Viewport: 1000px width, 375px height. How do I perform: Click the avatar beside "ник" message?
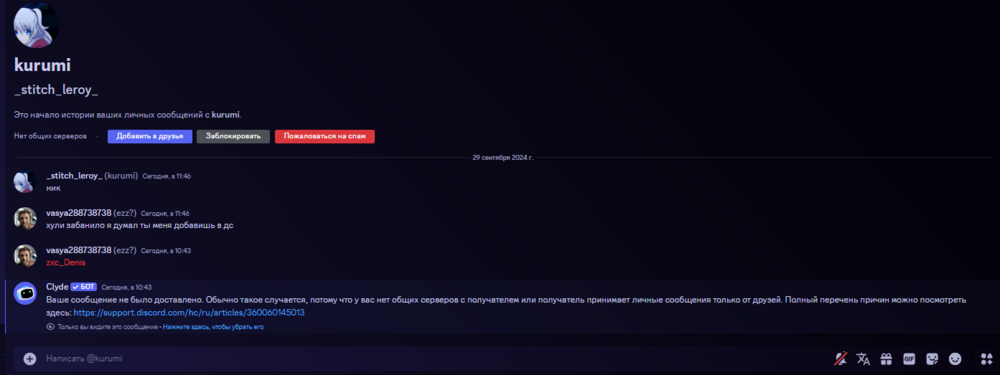click(x=25, y=182)
